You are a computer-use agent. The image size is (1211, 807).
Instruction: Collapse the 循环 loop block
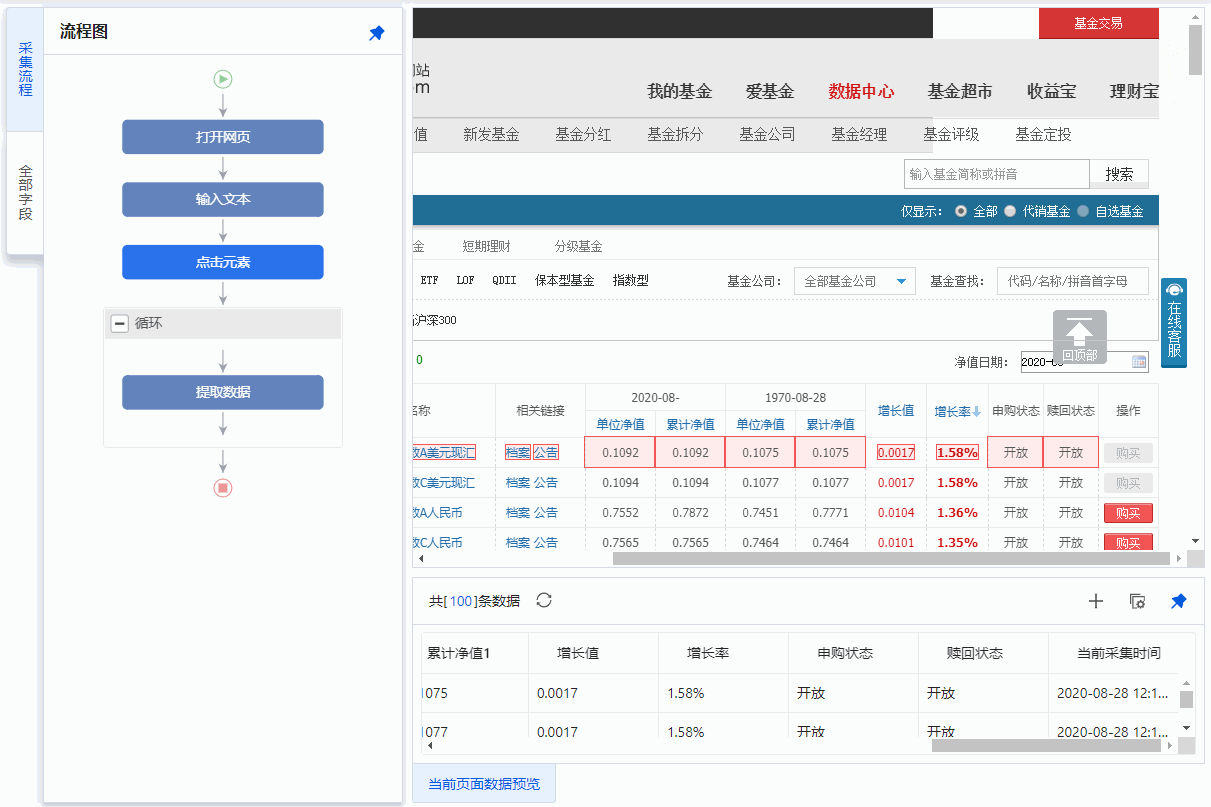[x=120, y=323]
